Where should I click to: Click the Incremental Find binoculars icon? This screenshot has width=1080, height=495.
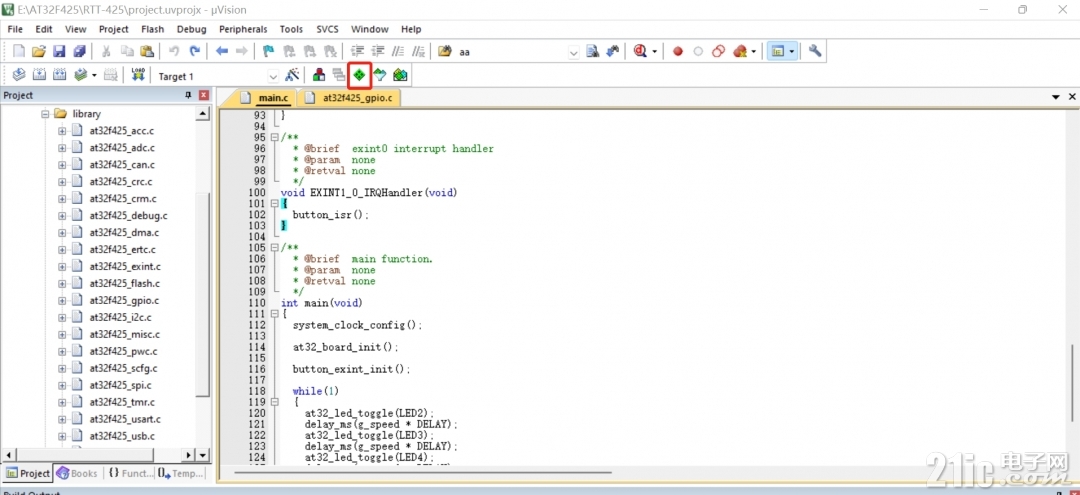pos(612,51)
